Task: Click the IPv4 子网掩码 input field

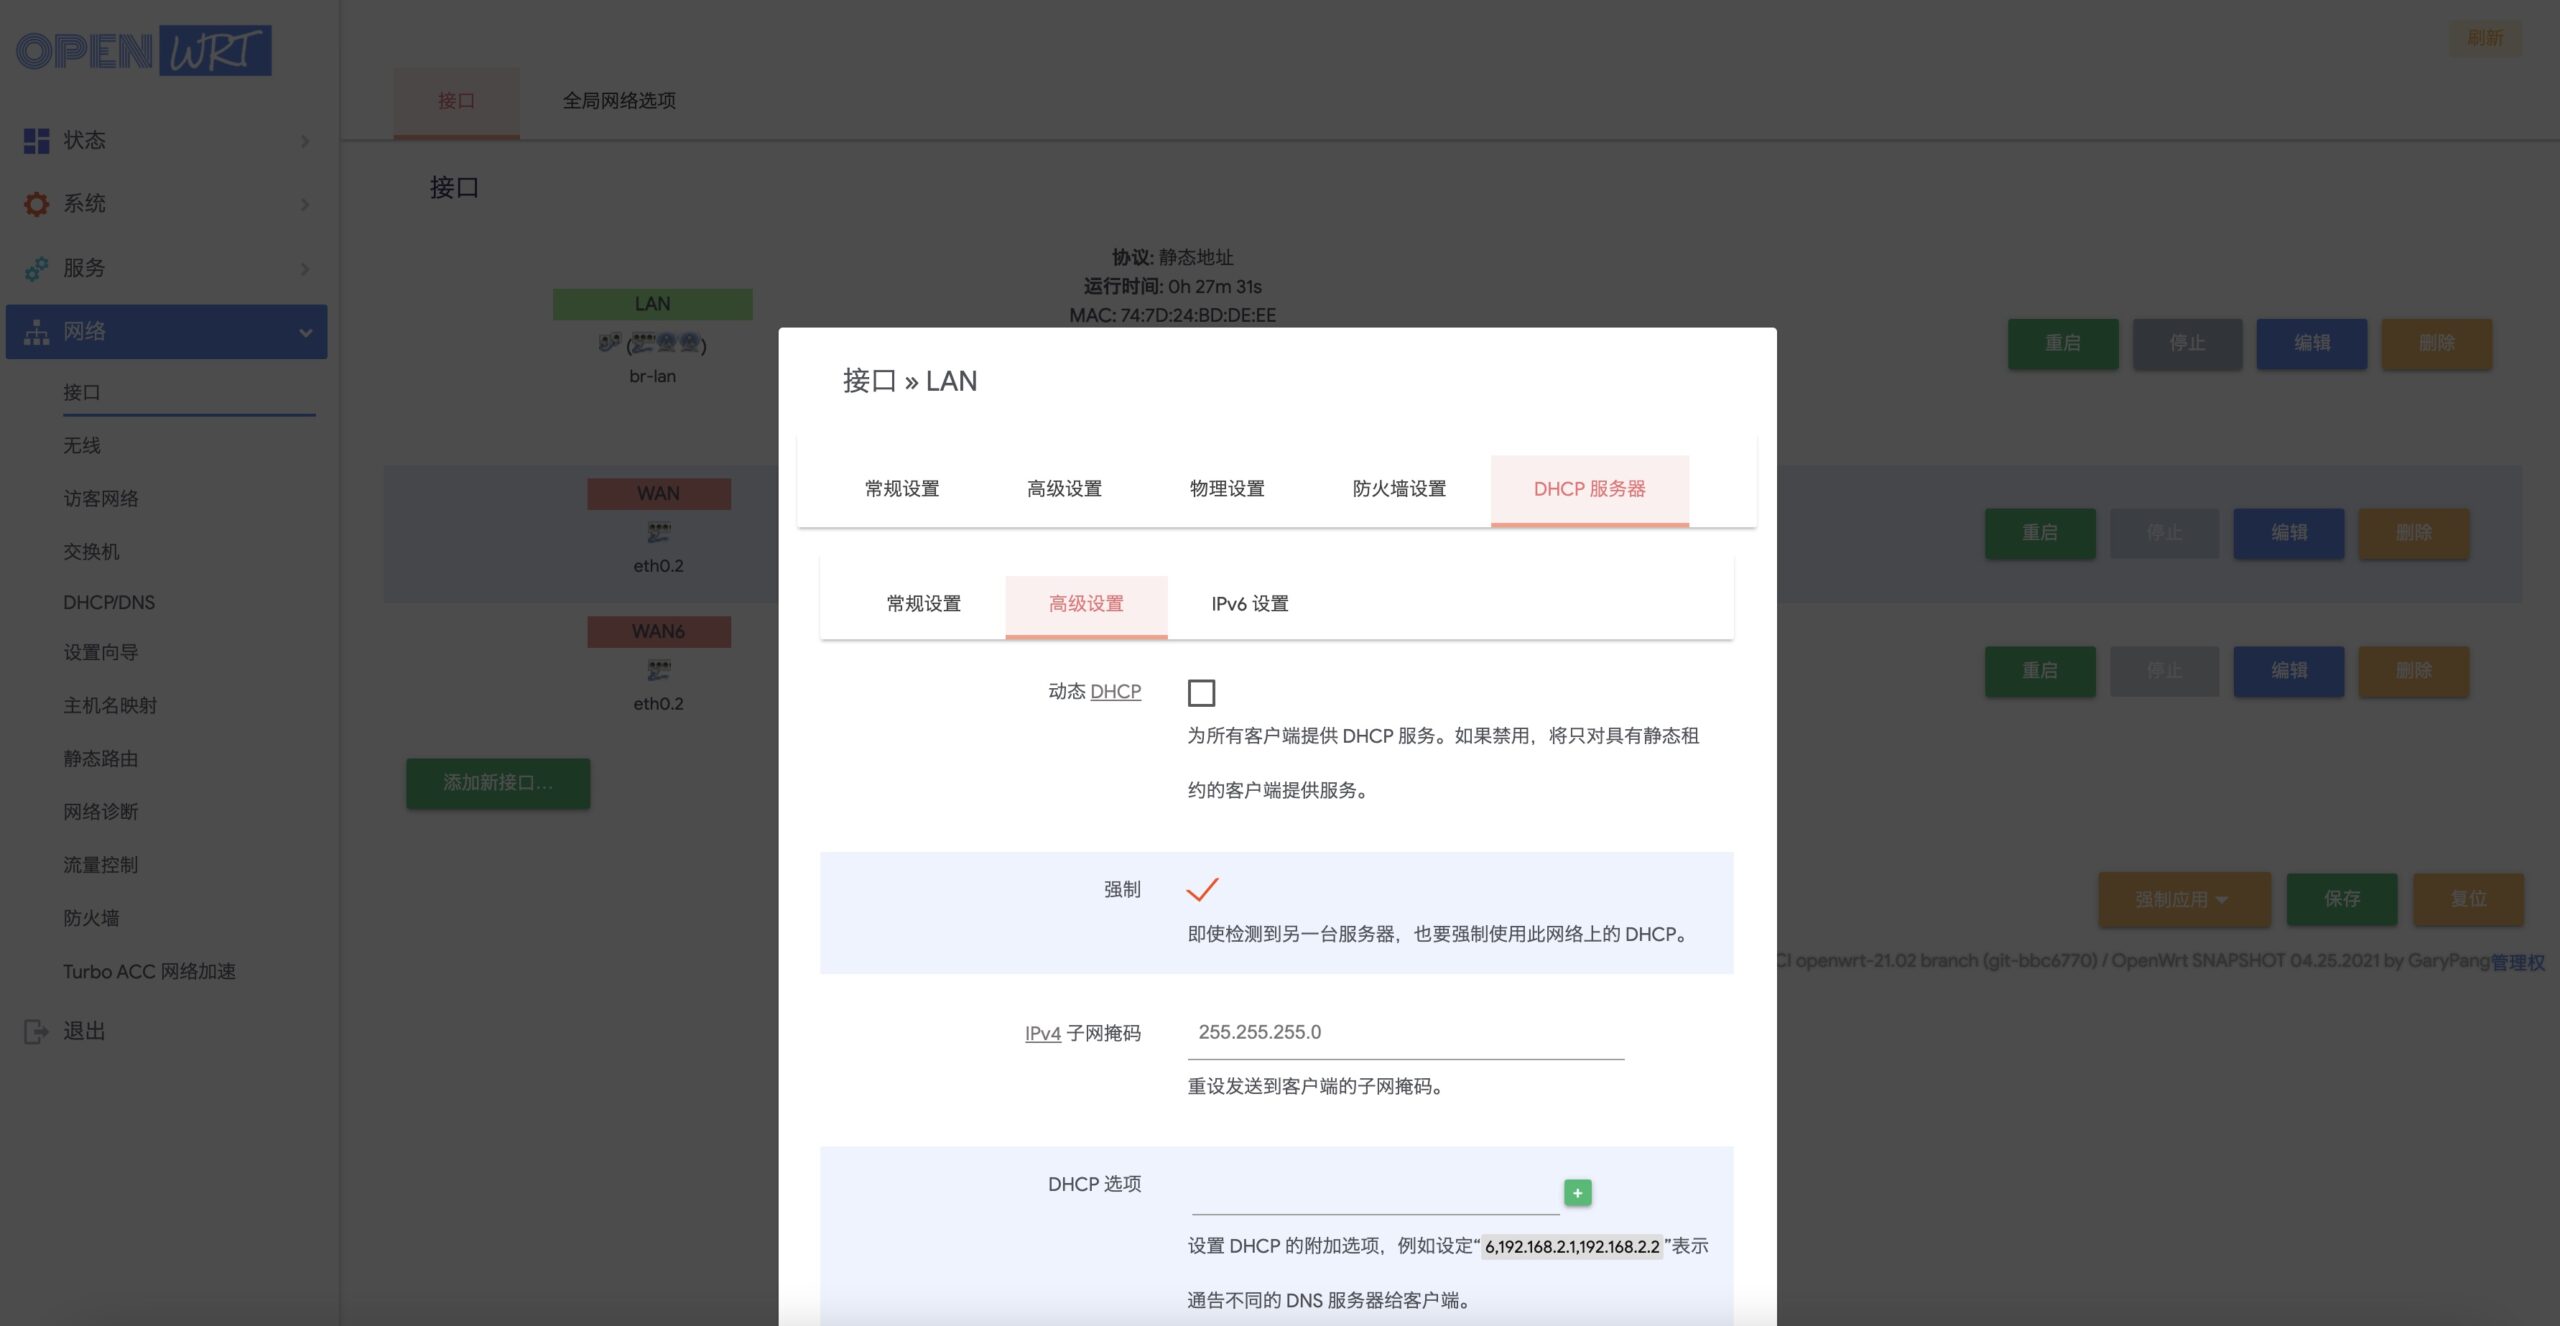Action: click(x=1400, y=1032)
